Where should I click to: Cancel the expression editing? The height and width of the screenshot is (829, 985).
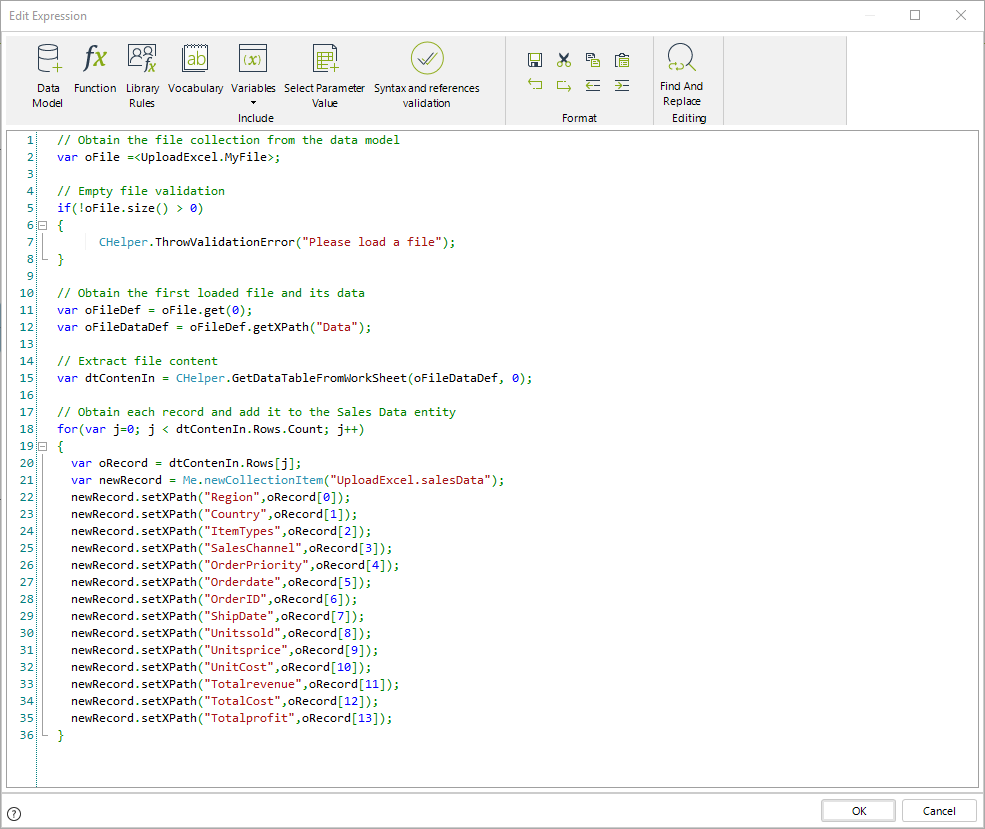(939, 811)
